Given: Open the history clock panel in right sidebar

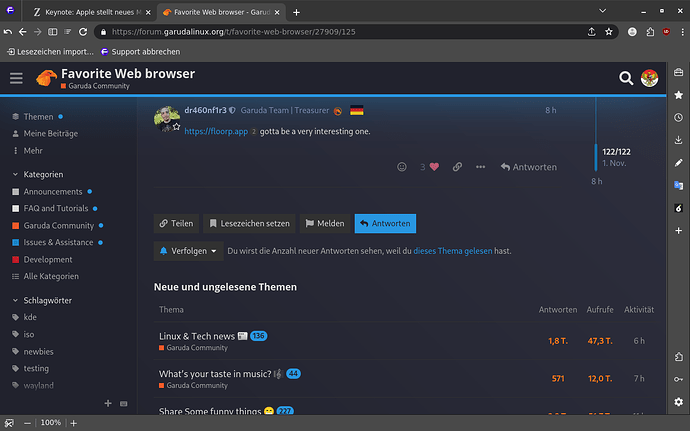Looking at the screenshot, I should [679, 118].
